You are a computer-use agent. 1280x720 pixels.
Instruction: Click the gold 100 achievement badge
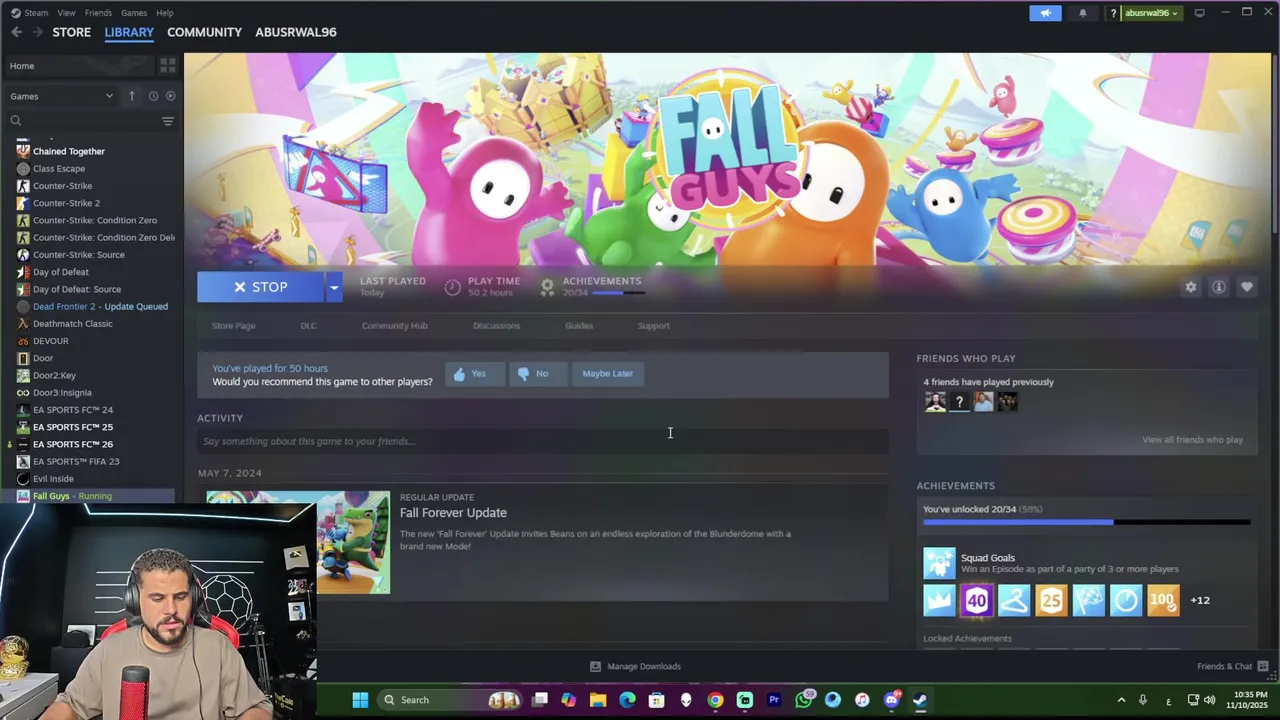click(1163, 600)
